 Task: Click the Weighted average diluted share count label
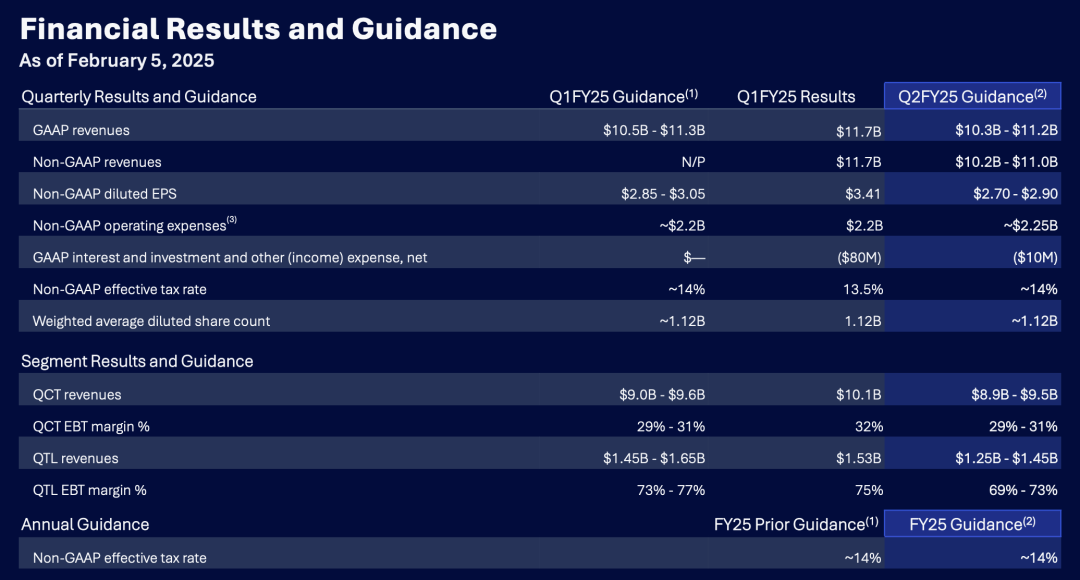pos(151,321)
